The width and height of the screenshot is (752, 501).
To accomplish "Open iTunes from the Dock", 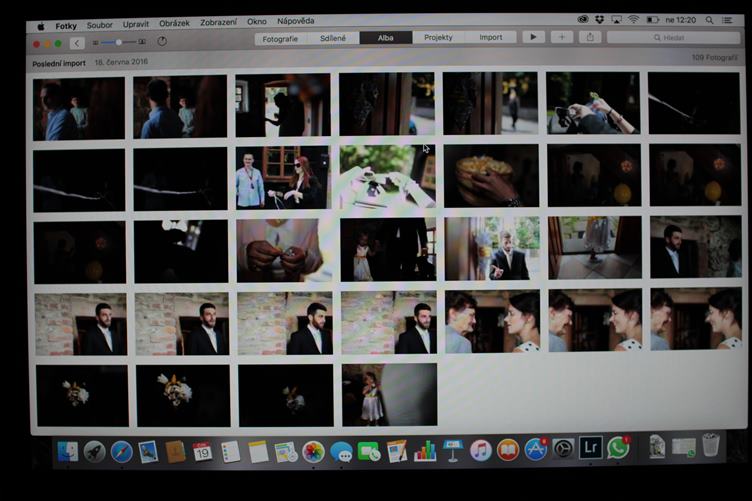I will click(481, 451).
